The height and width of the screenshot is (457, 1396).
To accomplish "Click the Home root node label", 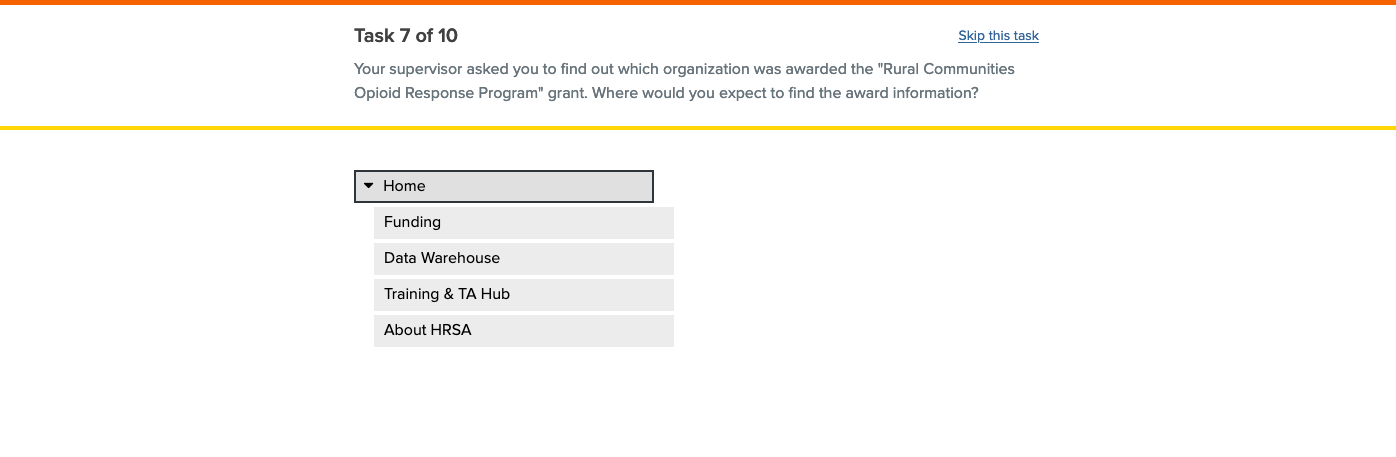I will pyautogui.click(x=404, y=186).
